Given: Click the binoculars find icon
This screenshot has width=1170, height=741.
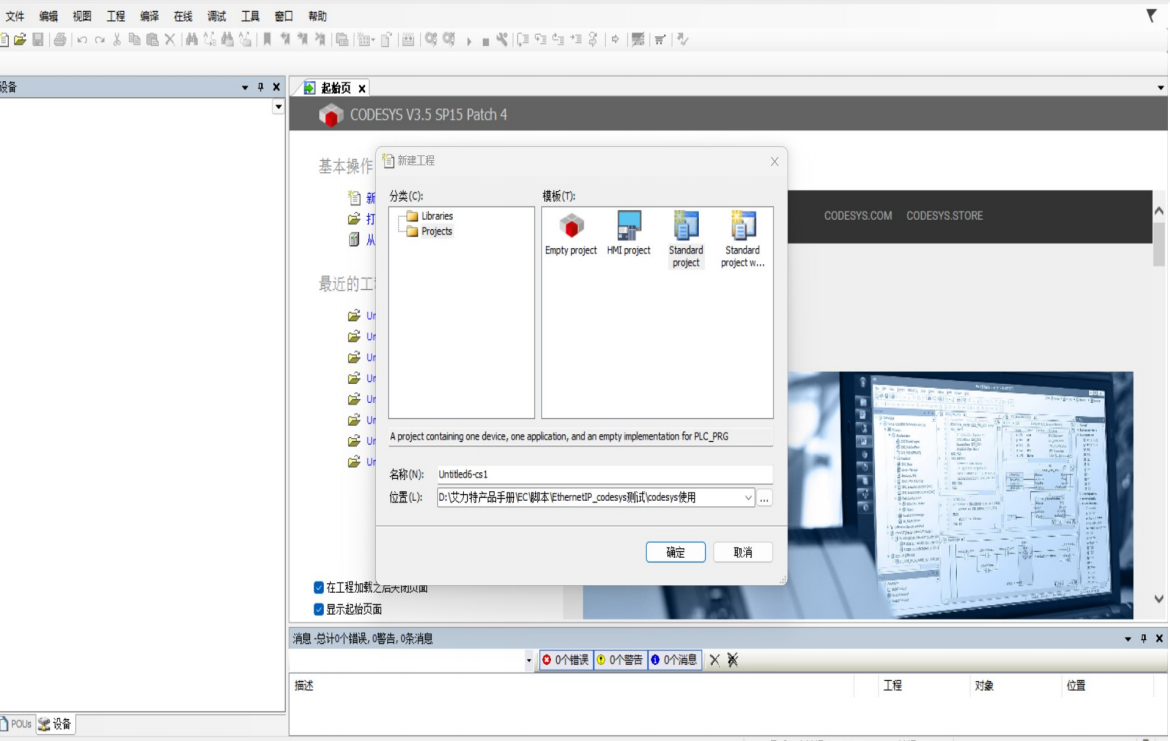Looking at the screenshot, I should click(191, 40).
